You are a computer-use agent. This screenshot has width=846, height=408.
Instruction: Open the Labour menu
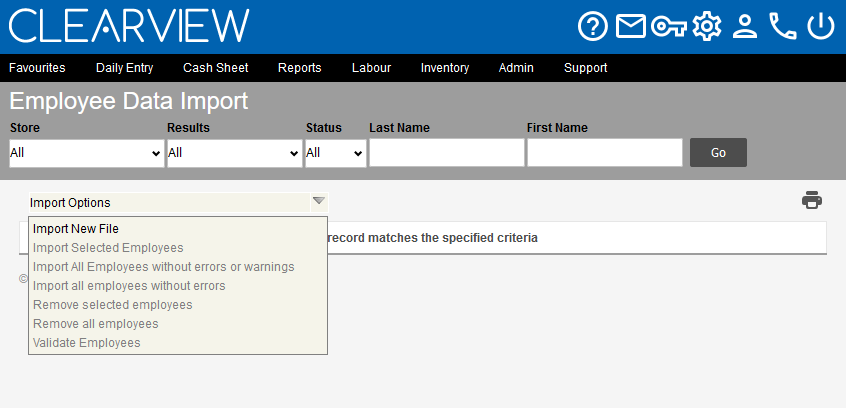371,68
